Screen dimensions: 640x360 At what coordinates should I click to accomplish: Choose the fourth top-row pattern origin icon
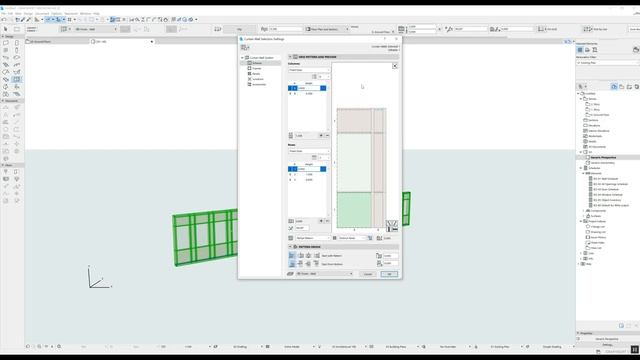(x=317, y=256)
